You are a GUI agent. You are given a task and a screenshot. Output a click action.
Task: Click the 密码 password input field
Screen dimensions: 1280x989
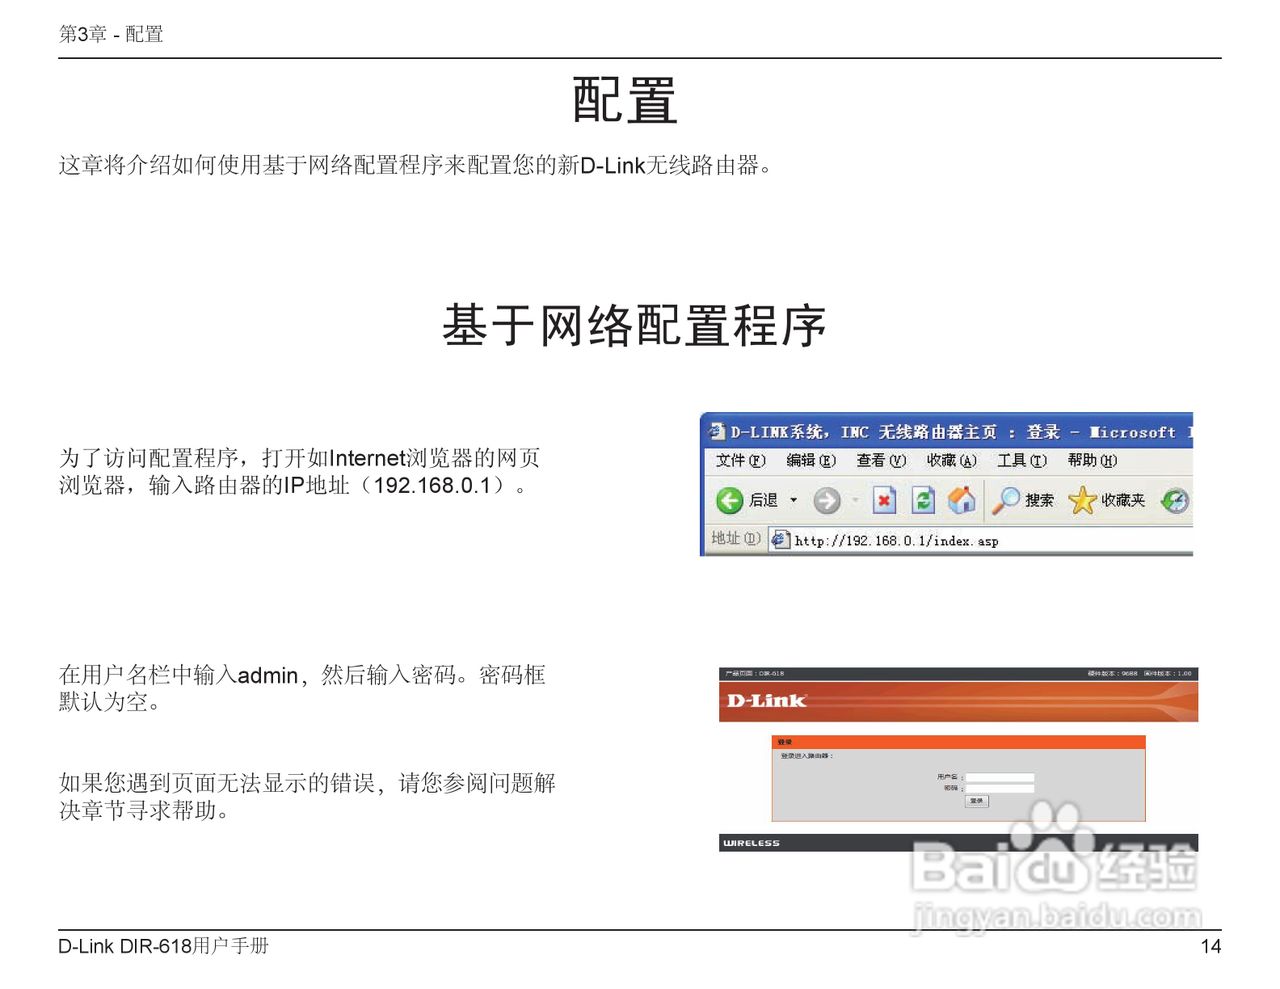pos(1000,788)
